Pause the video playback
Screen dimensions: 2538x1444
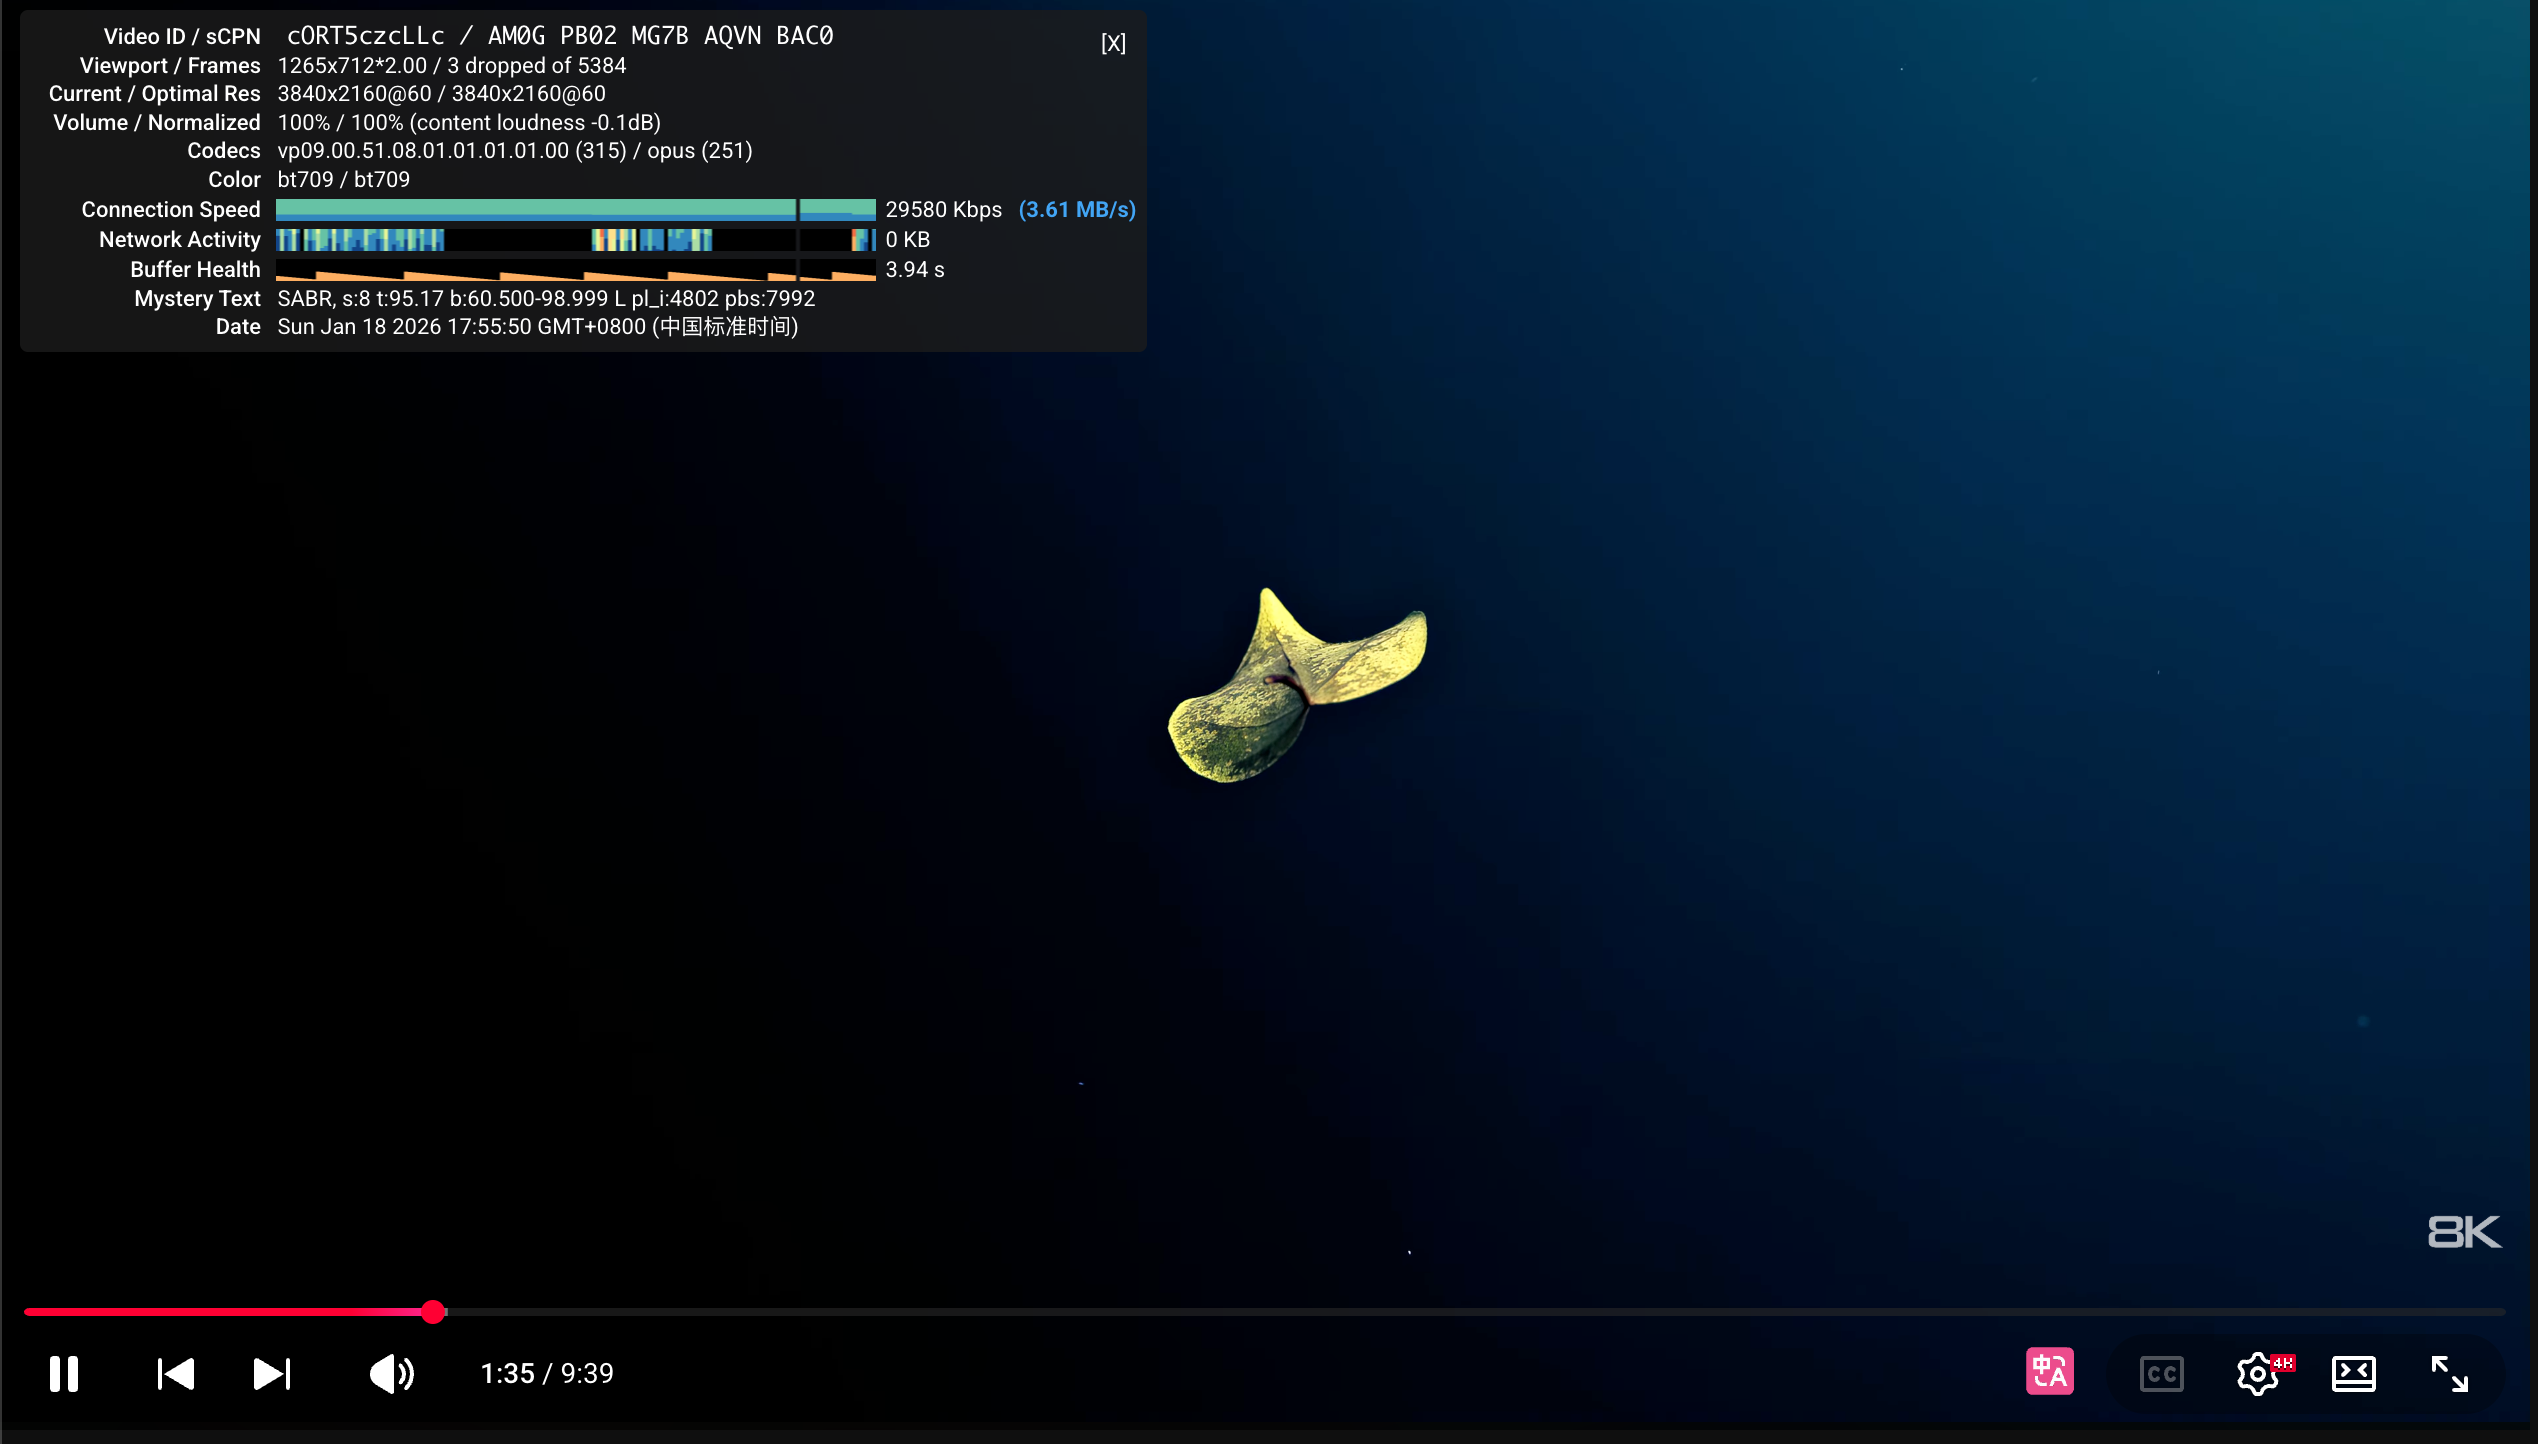click(x=64, y=1373)
